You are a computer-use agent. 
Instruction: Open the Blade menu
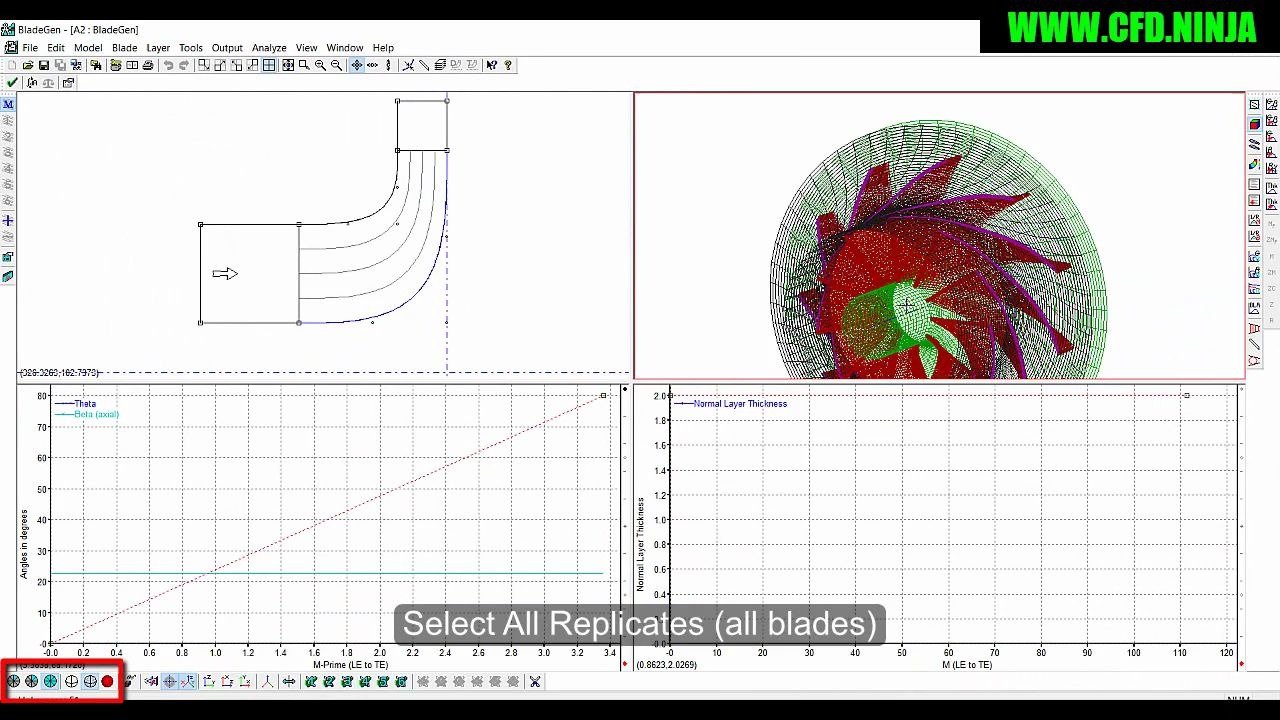(124, 47)
